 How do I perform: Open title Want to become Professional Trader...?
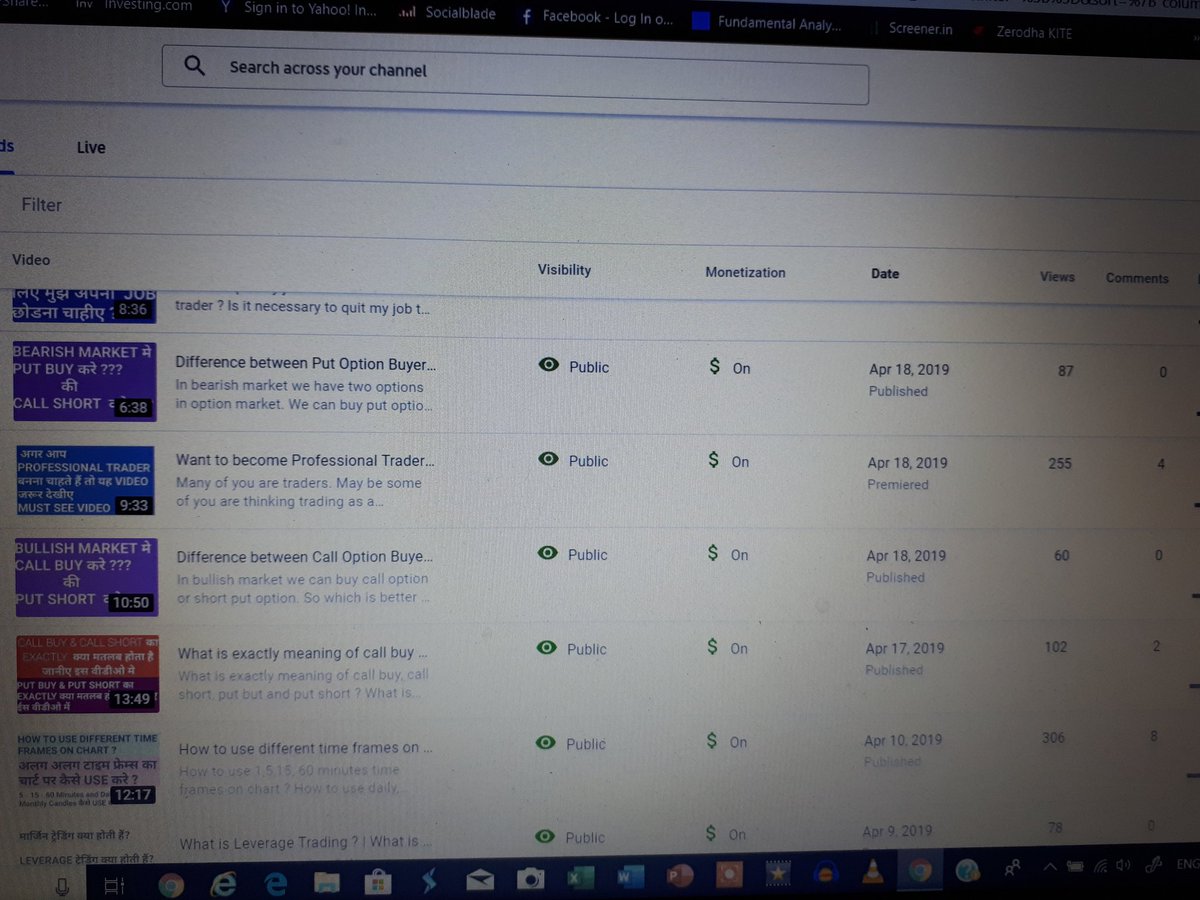click(x=306, y=460)
